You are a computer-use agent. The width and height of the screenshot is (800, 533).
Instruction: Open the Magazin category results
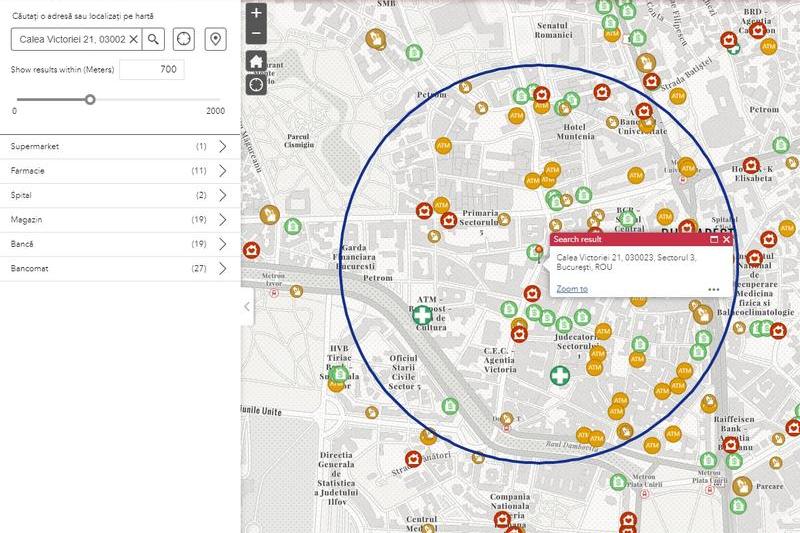(x=222, y=220)
